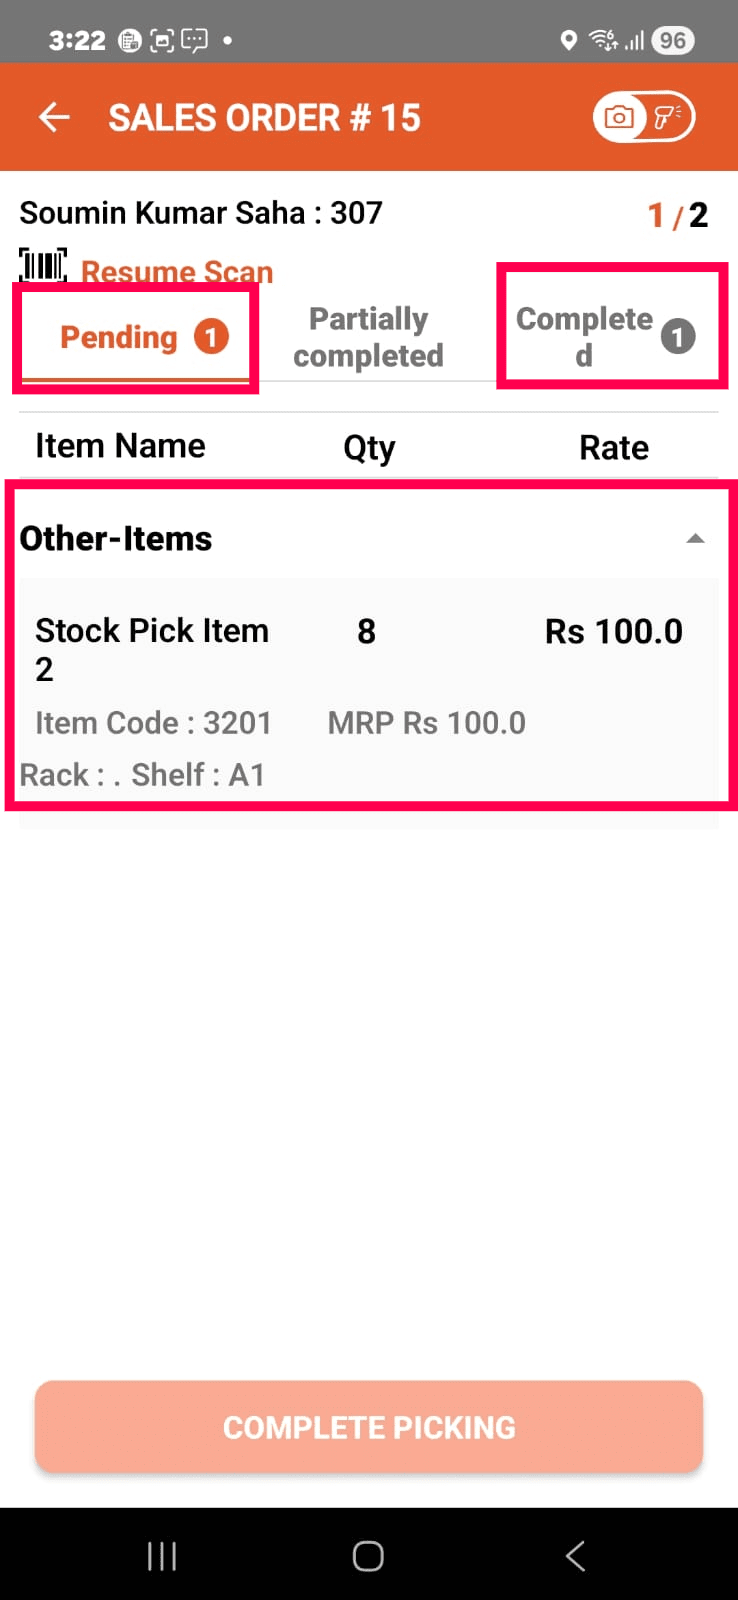Screen dimensions: 738x1600
Task: Open the Pending tab
Action: tap(119, 337)
